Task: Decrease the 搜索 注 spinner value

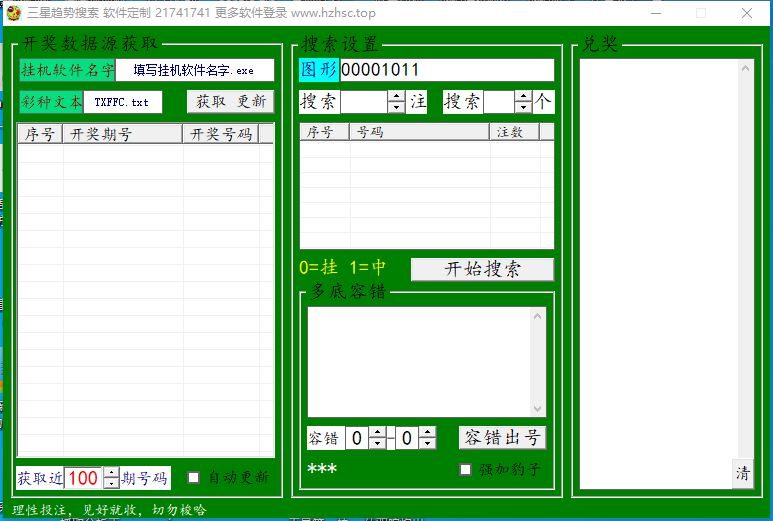Action: coord(396,107)
